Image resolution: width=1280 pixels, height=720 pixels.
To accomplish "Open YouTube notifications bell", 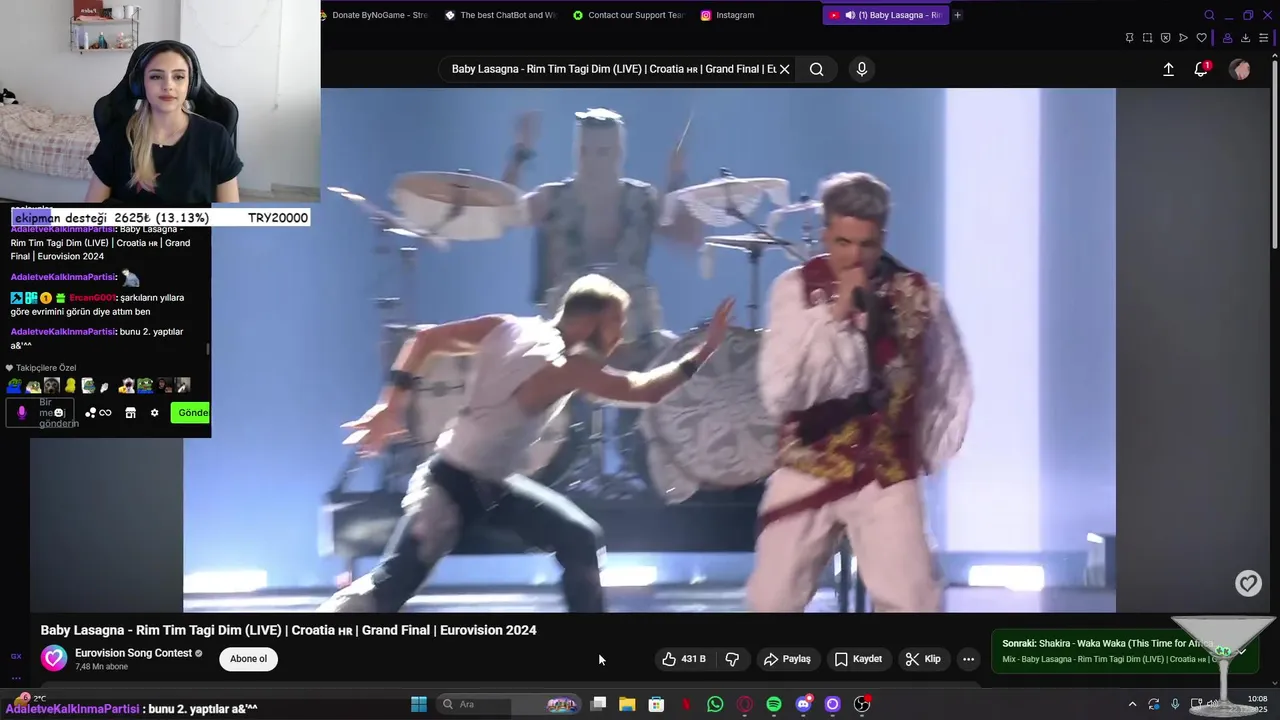I will coord(1201,69).
